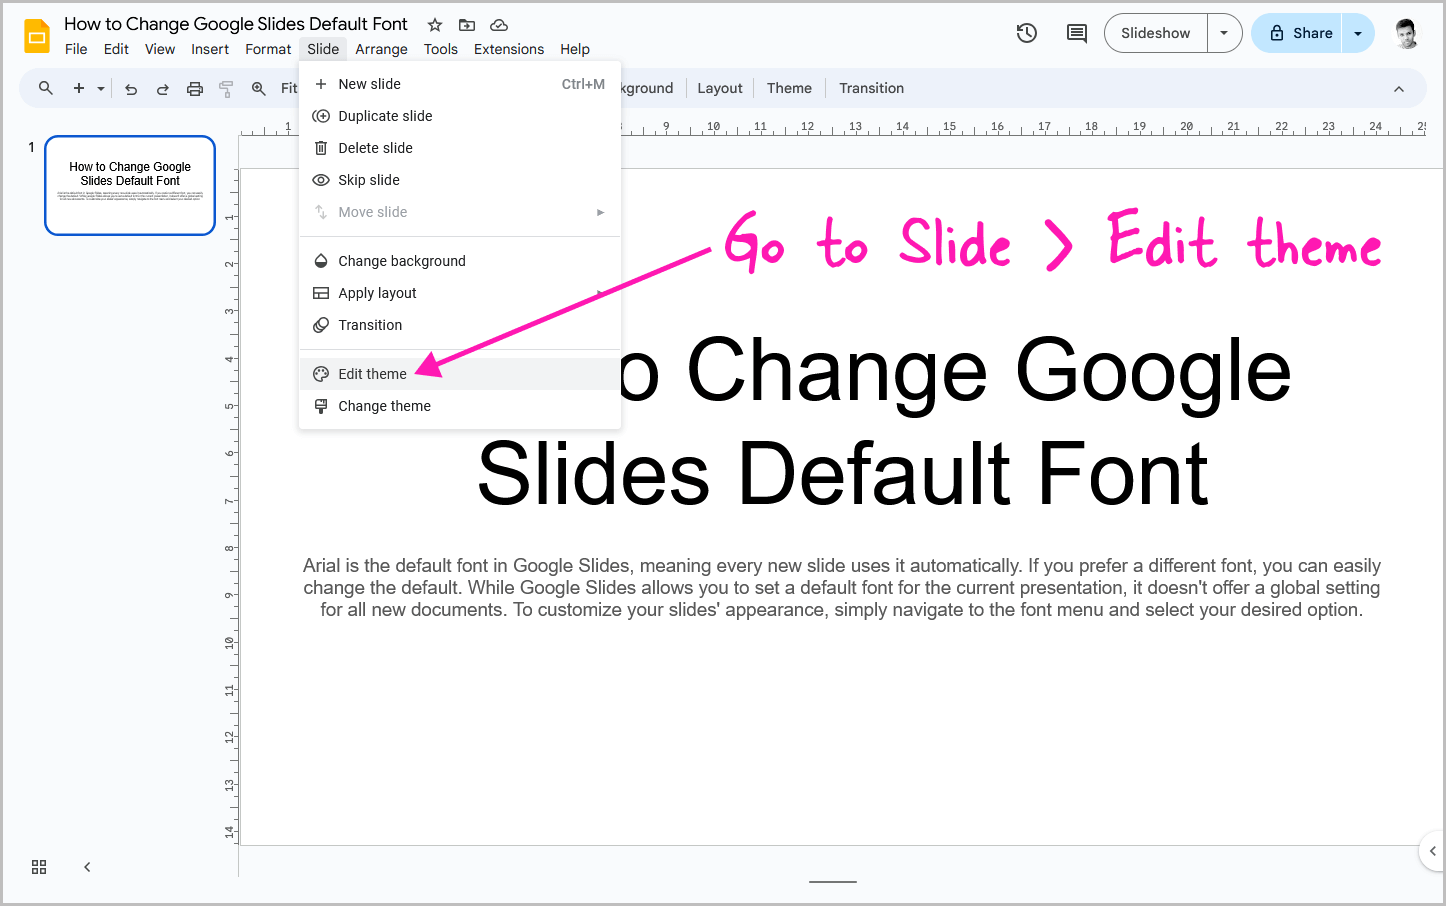The image size is (1446, 906).
Task: Select Change background in Slide menu
Action: pyautogui.click(x=460, y=261)
